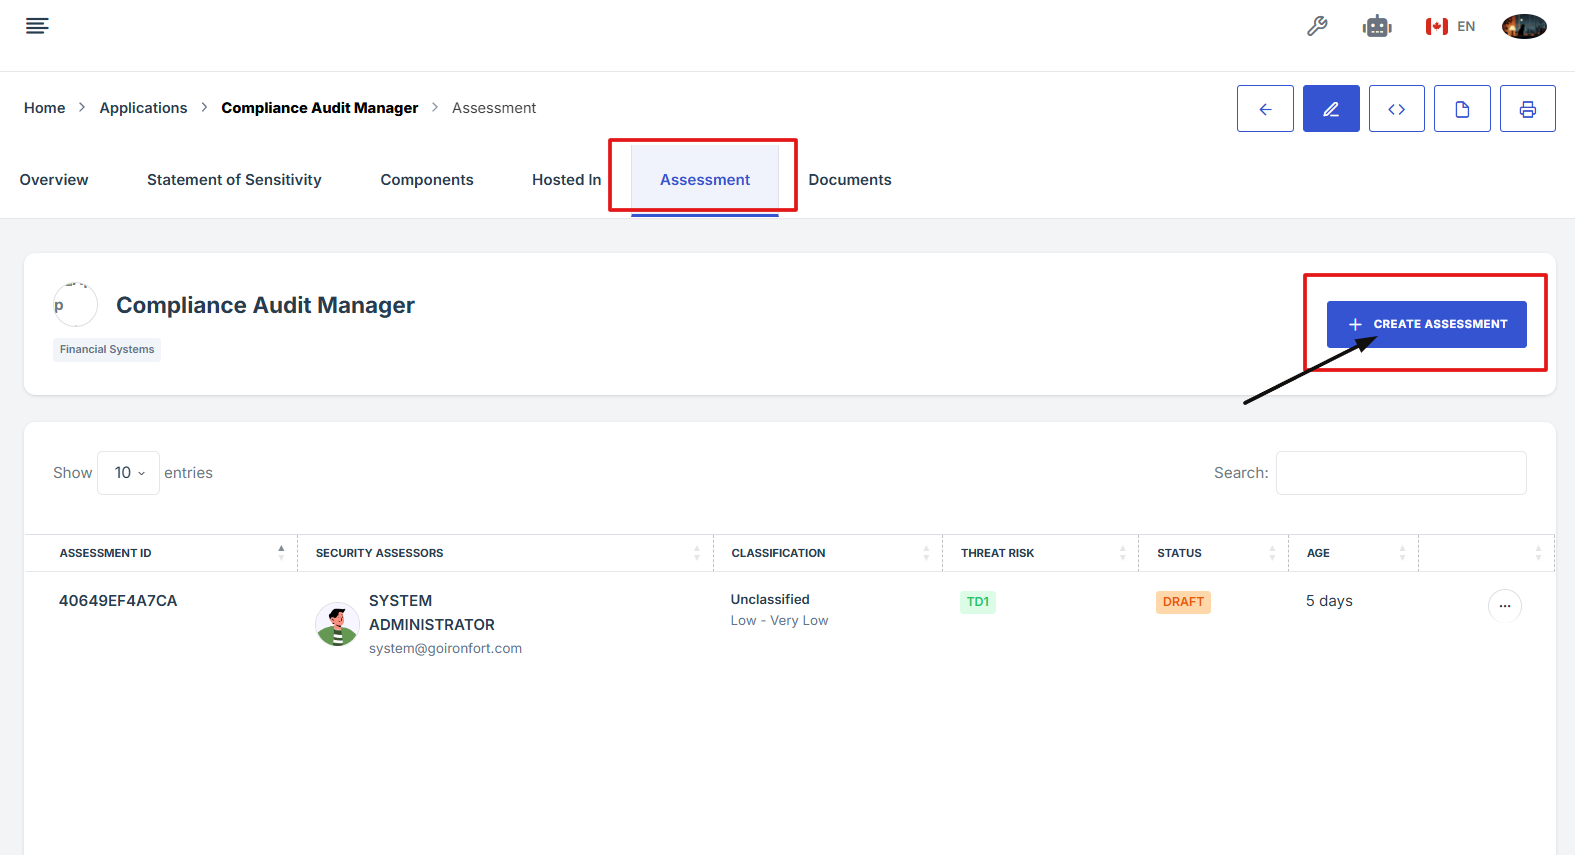Screen dimensions: 1575x855
Task: Open the hamburger navigation menu
Action: 37,26
